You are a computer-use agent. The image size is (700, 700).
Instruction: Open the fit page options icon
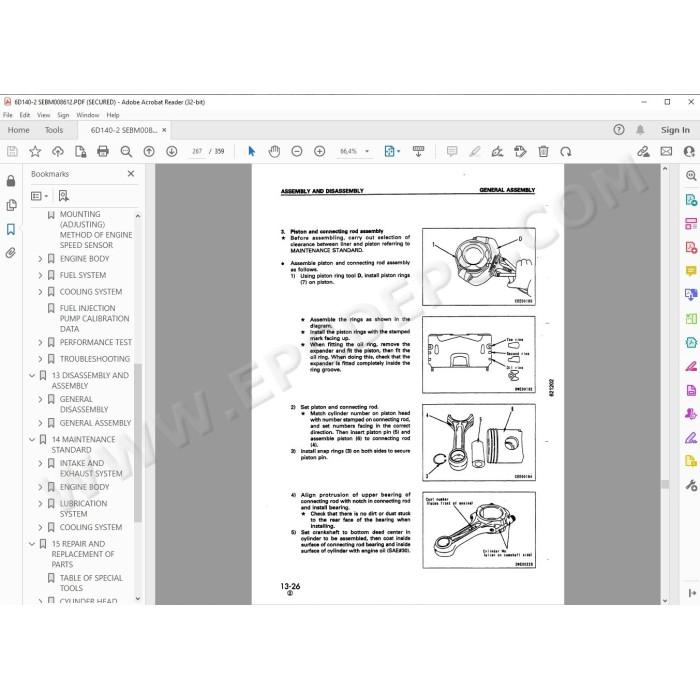tap(392, 152)
